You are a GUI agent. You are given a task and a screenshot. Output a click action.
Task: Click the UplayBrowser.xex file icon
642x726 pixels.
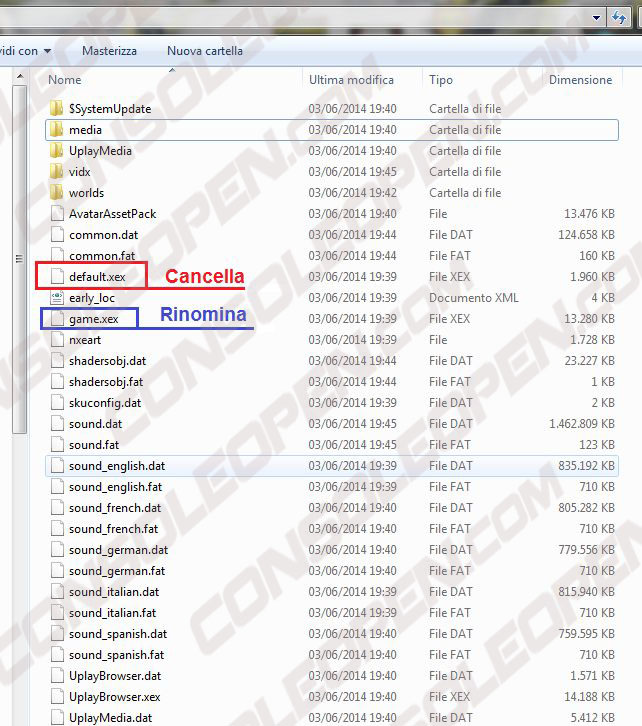[57, 696]
